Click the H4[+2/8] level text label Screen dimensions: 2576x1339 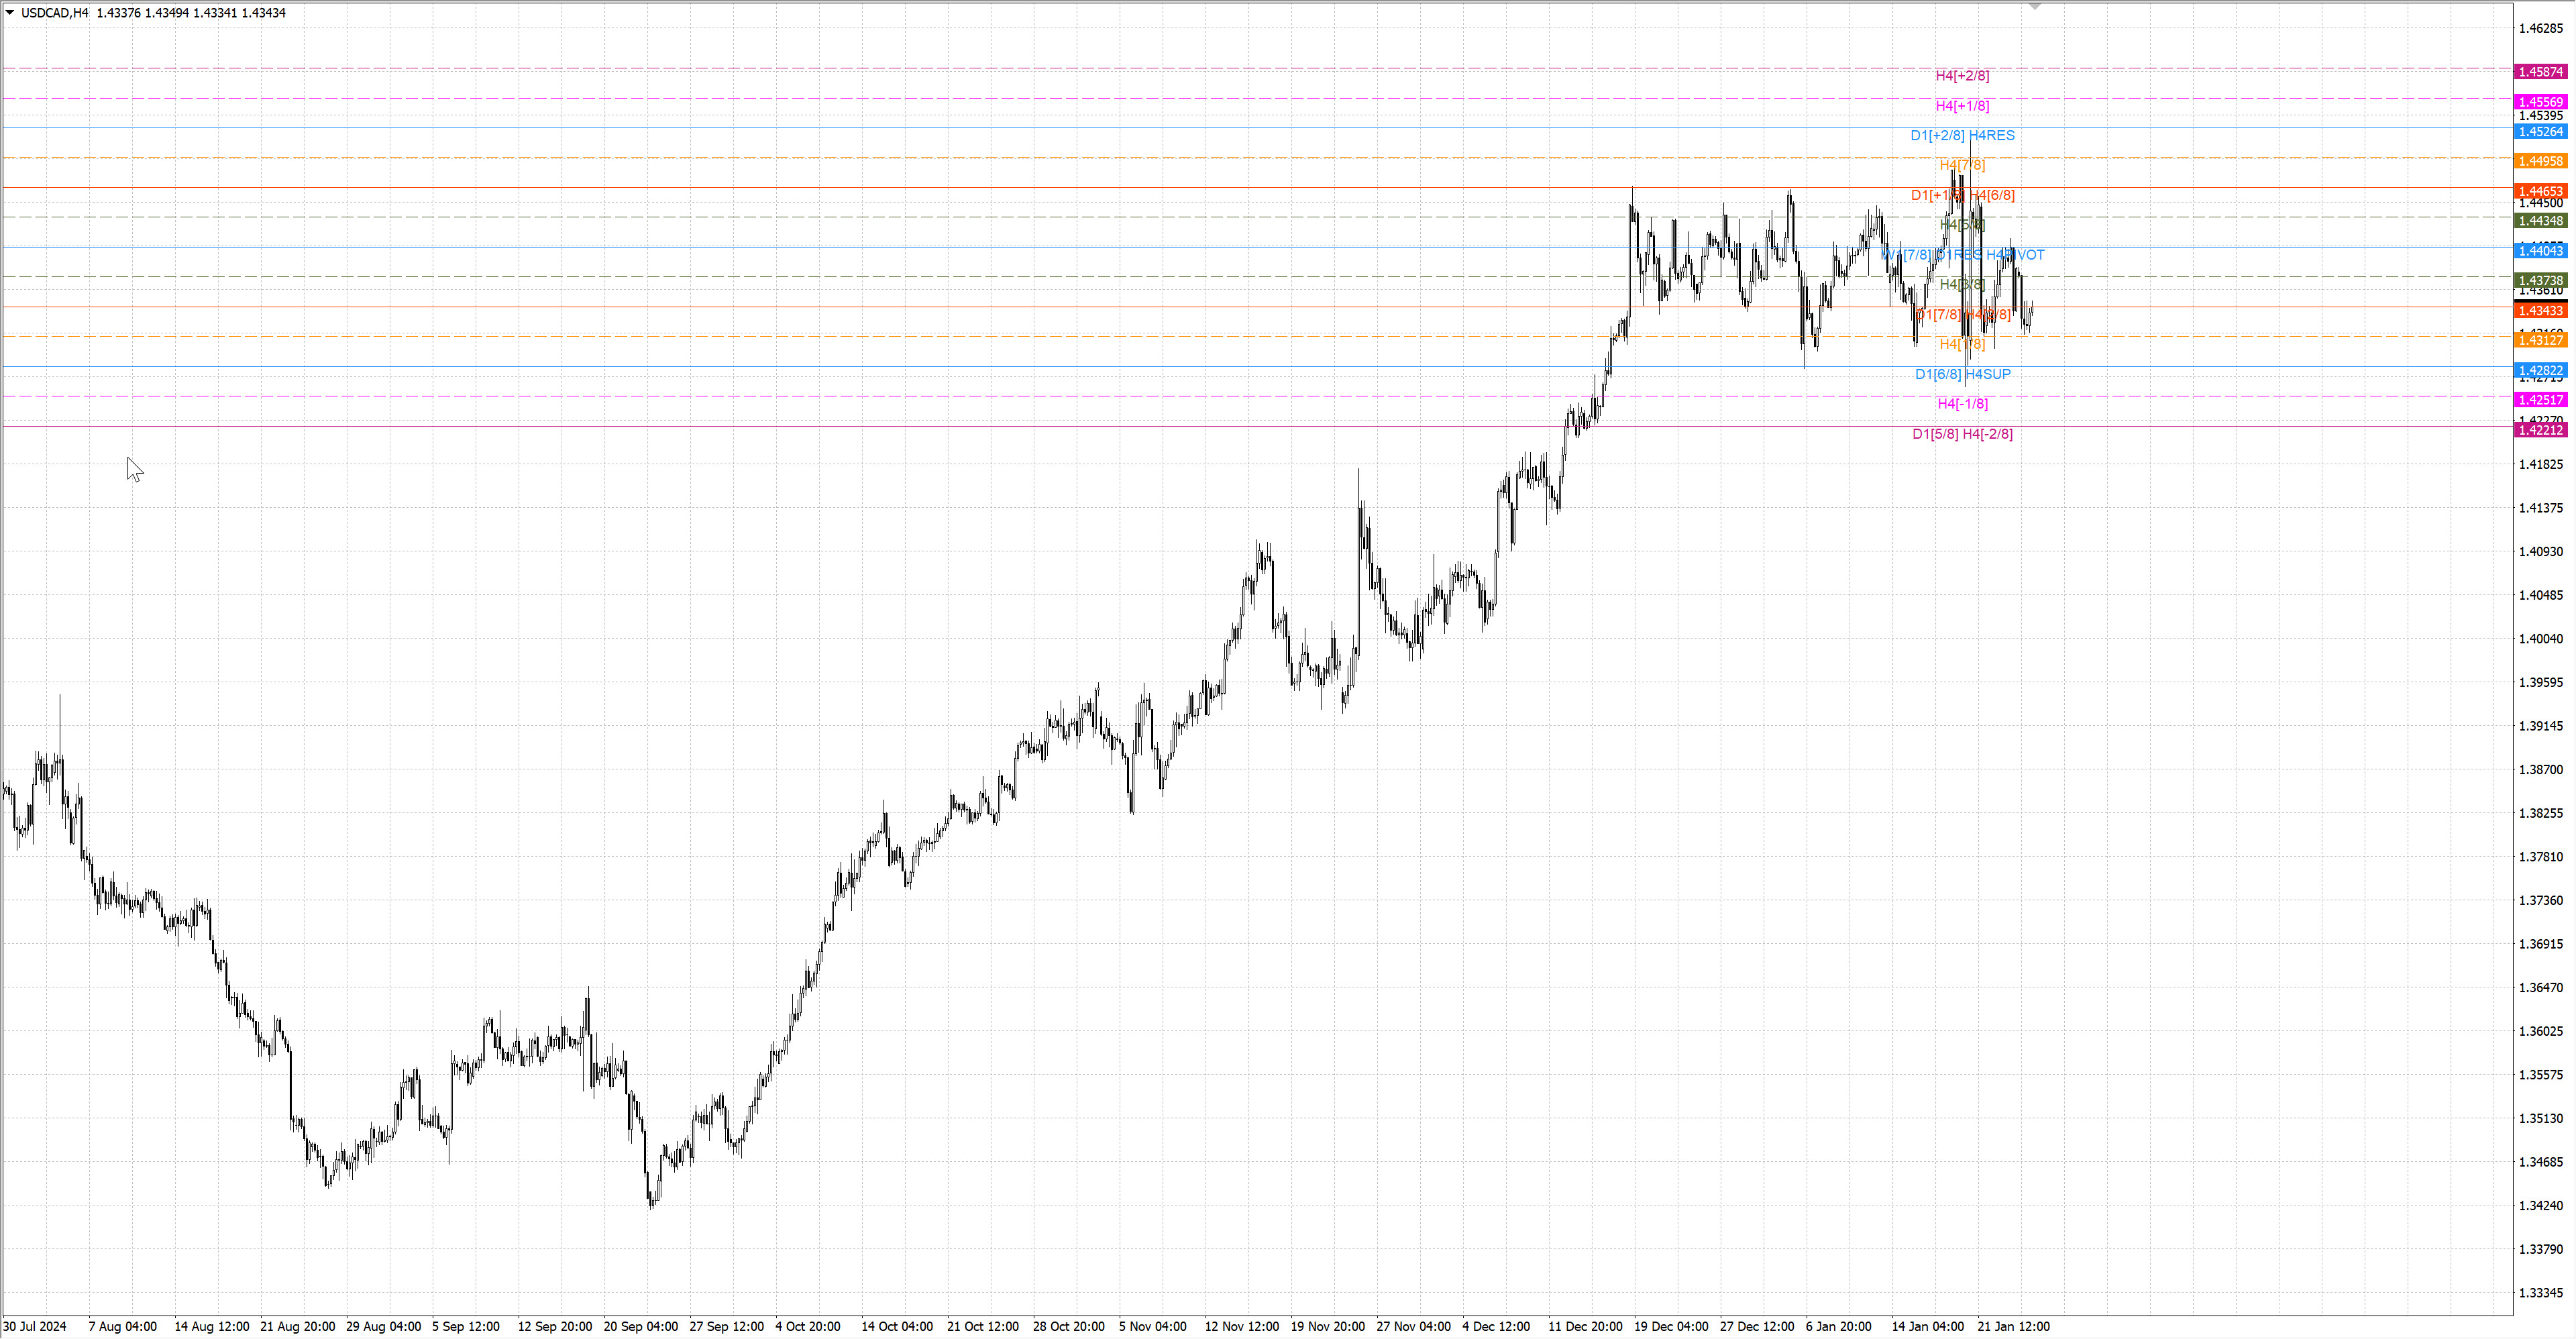(x=1962, y=76)
